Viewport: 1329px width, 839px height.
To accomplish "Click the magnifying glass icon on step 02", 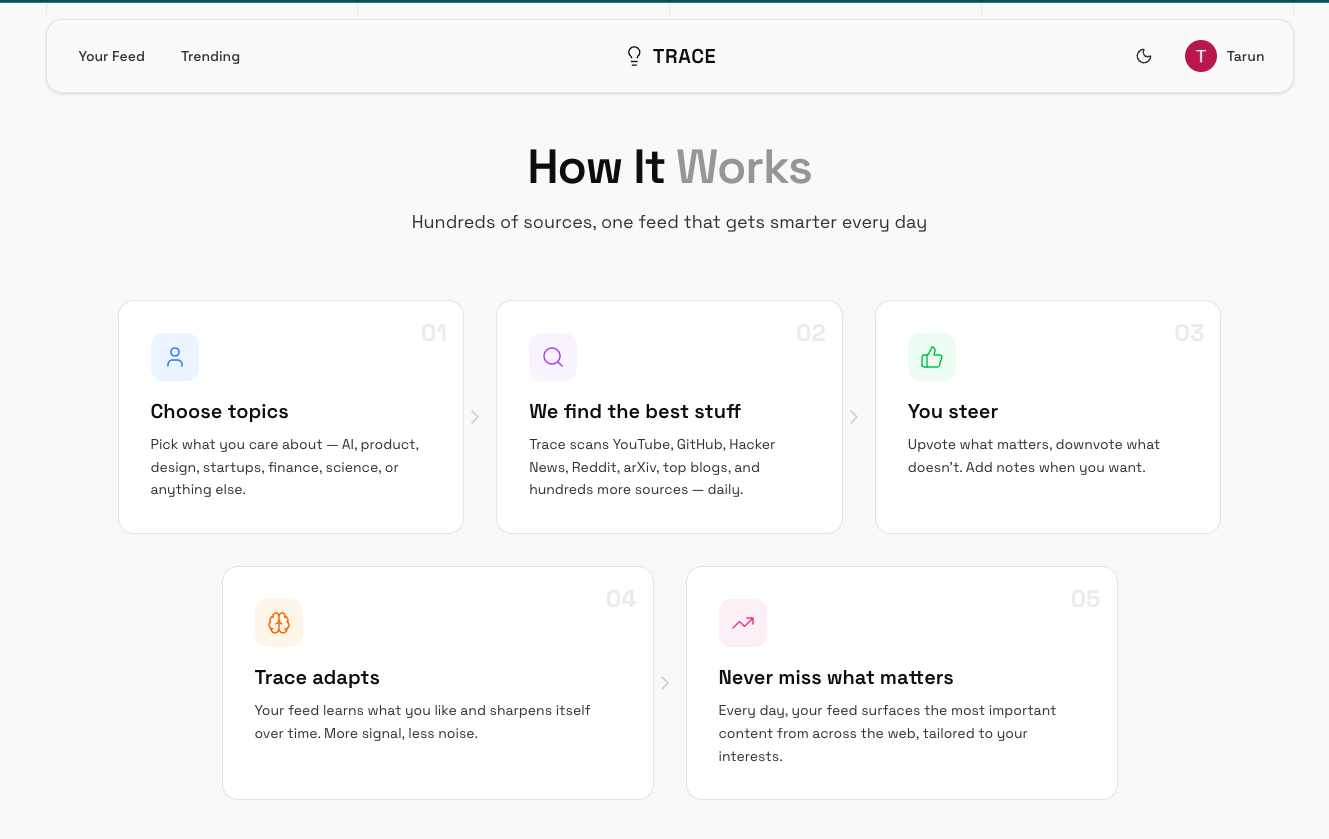I will click(553, 357).
